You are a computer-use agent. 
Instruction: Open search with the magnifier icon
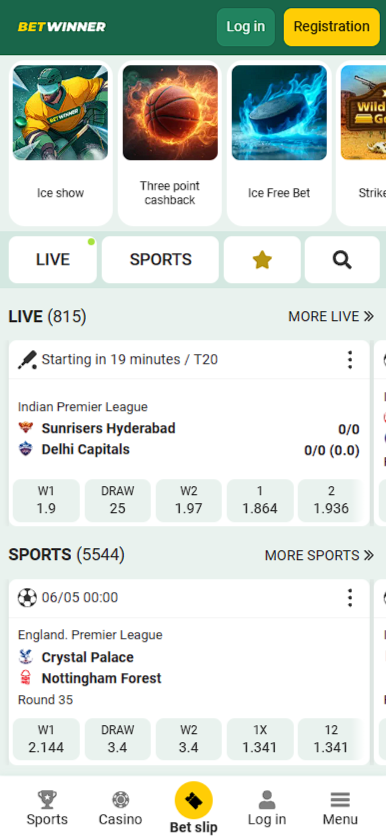pyautogui.click(x=342, y=260)
